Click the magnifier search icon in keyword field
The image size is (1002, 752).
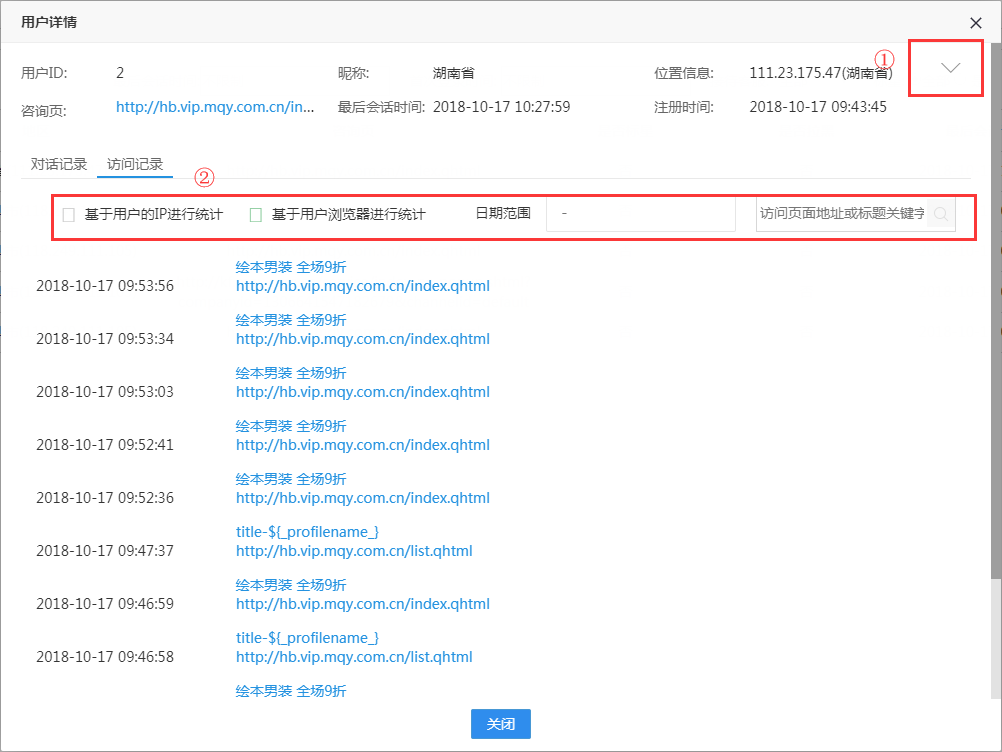[940, 214]
